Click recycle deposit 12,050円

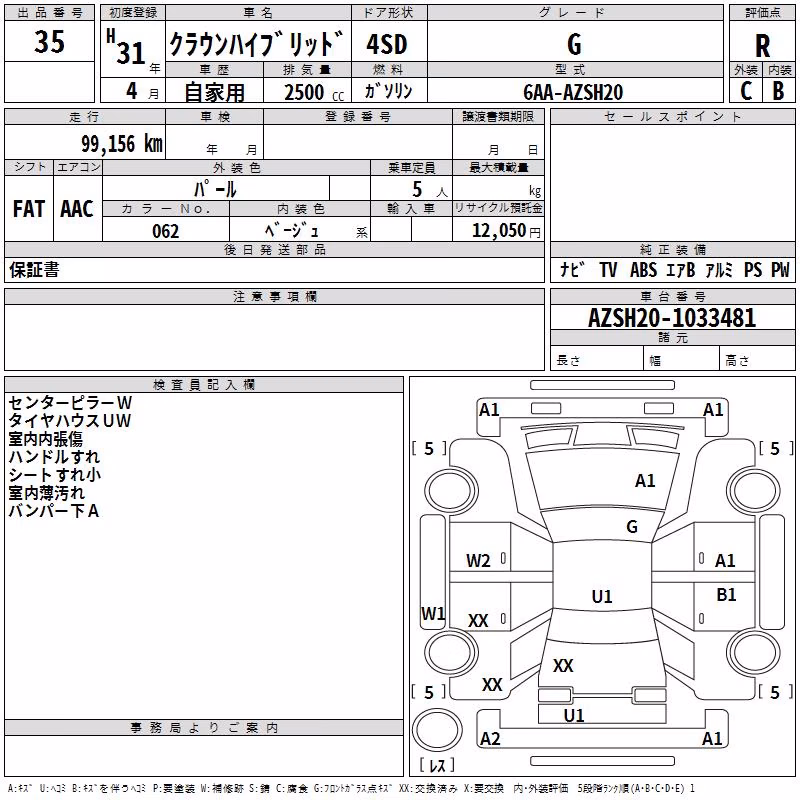click(506, 231)
